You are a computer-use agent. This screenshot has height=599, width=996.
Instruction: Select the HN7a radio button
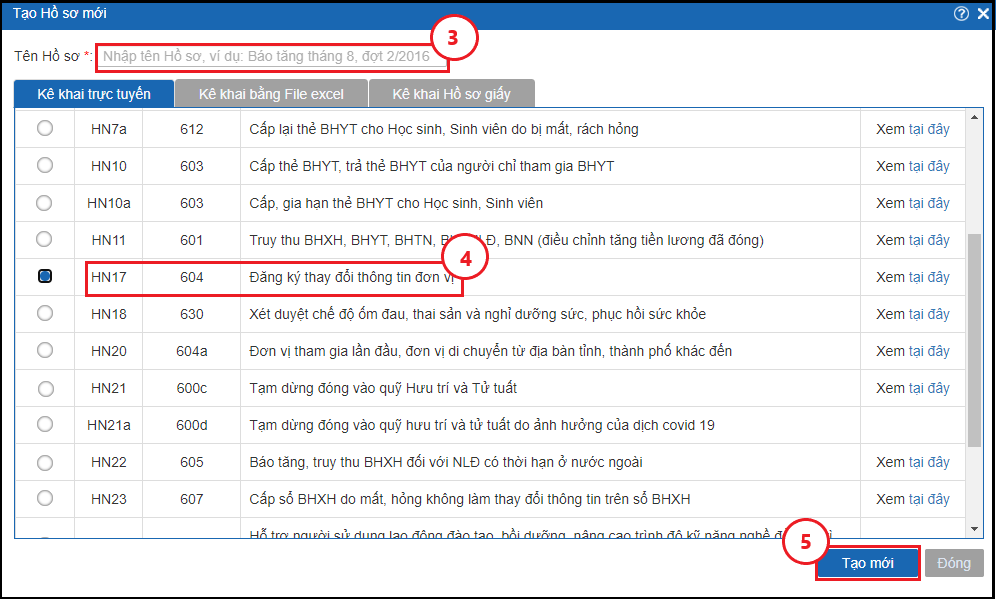[45, 129]
